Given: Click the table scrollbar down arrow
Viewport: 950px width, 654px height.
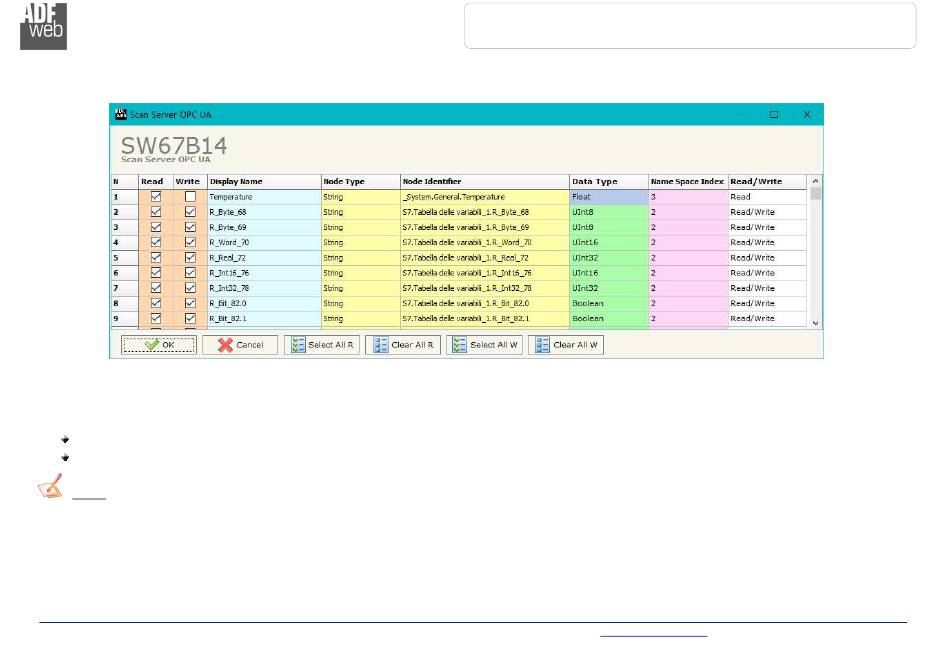Looking at the screenshot, I should (x=815, y=323).
